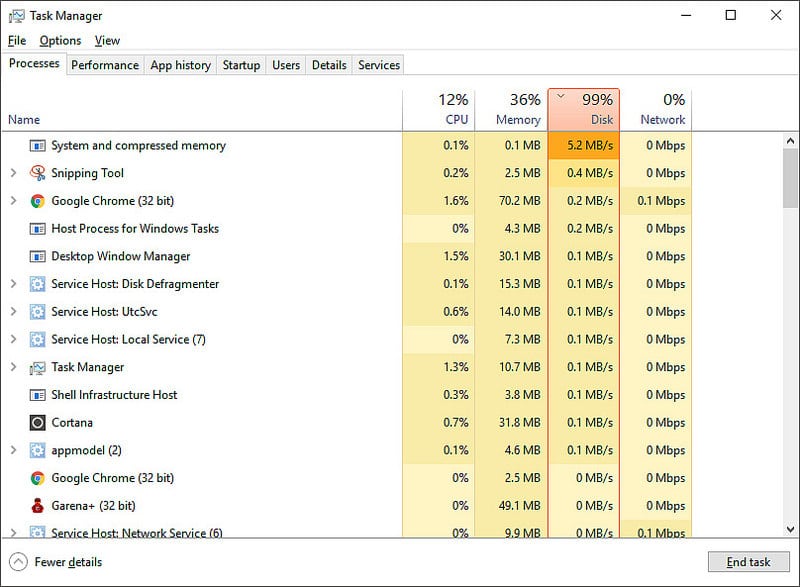This screenshot has width=800, height=587.
Task: Click the Cortana circle icon
Action: [x=37, y=423]
